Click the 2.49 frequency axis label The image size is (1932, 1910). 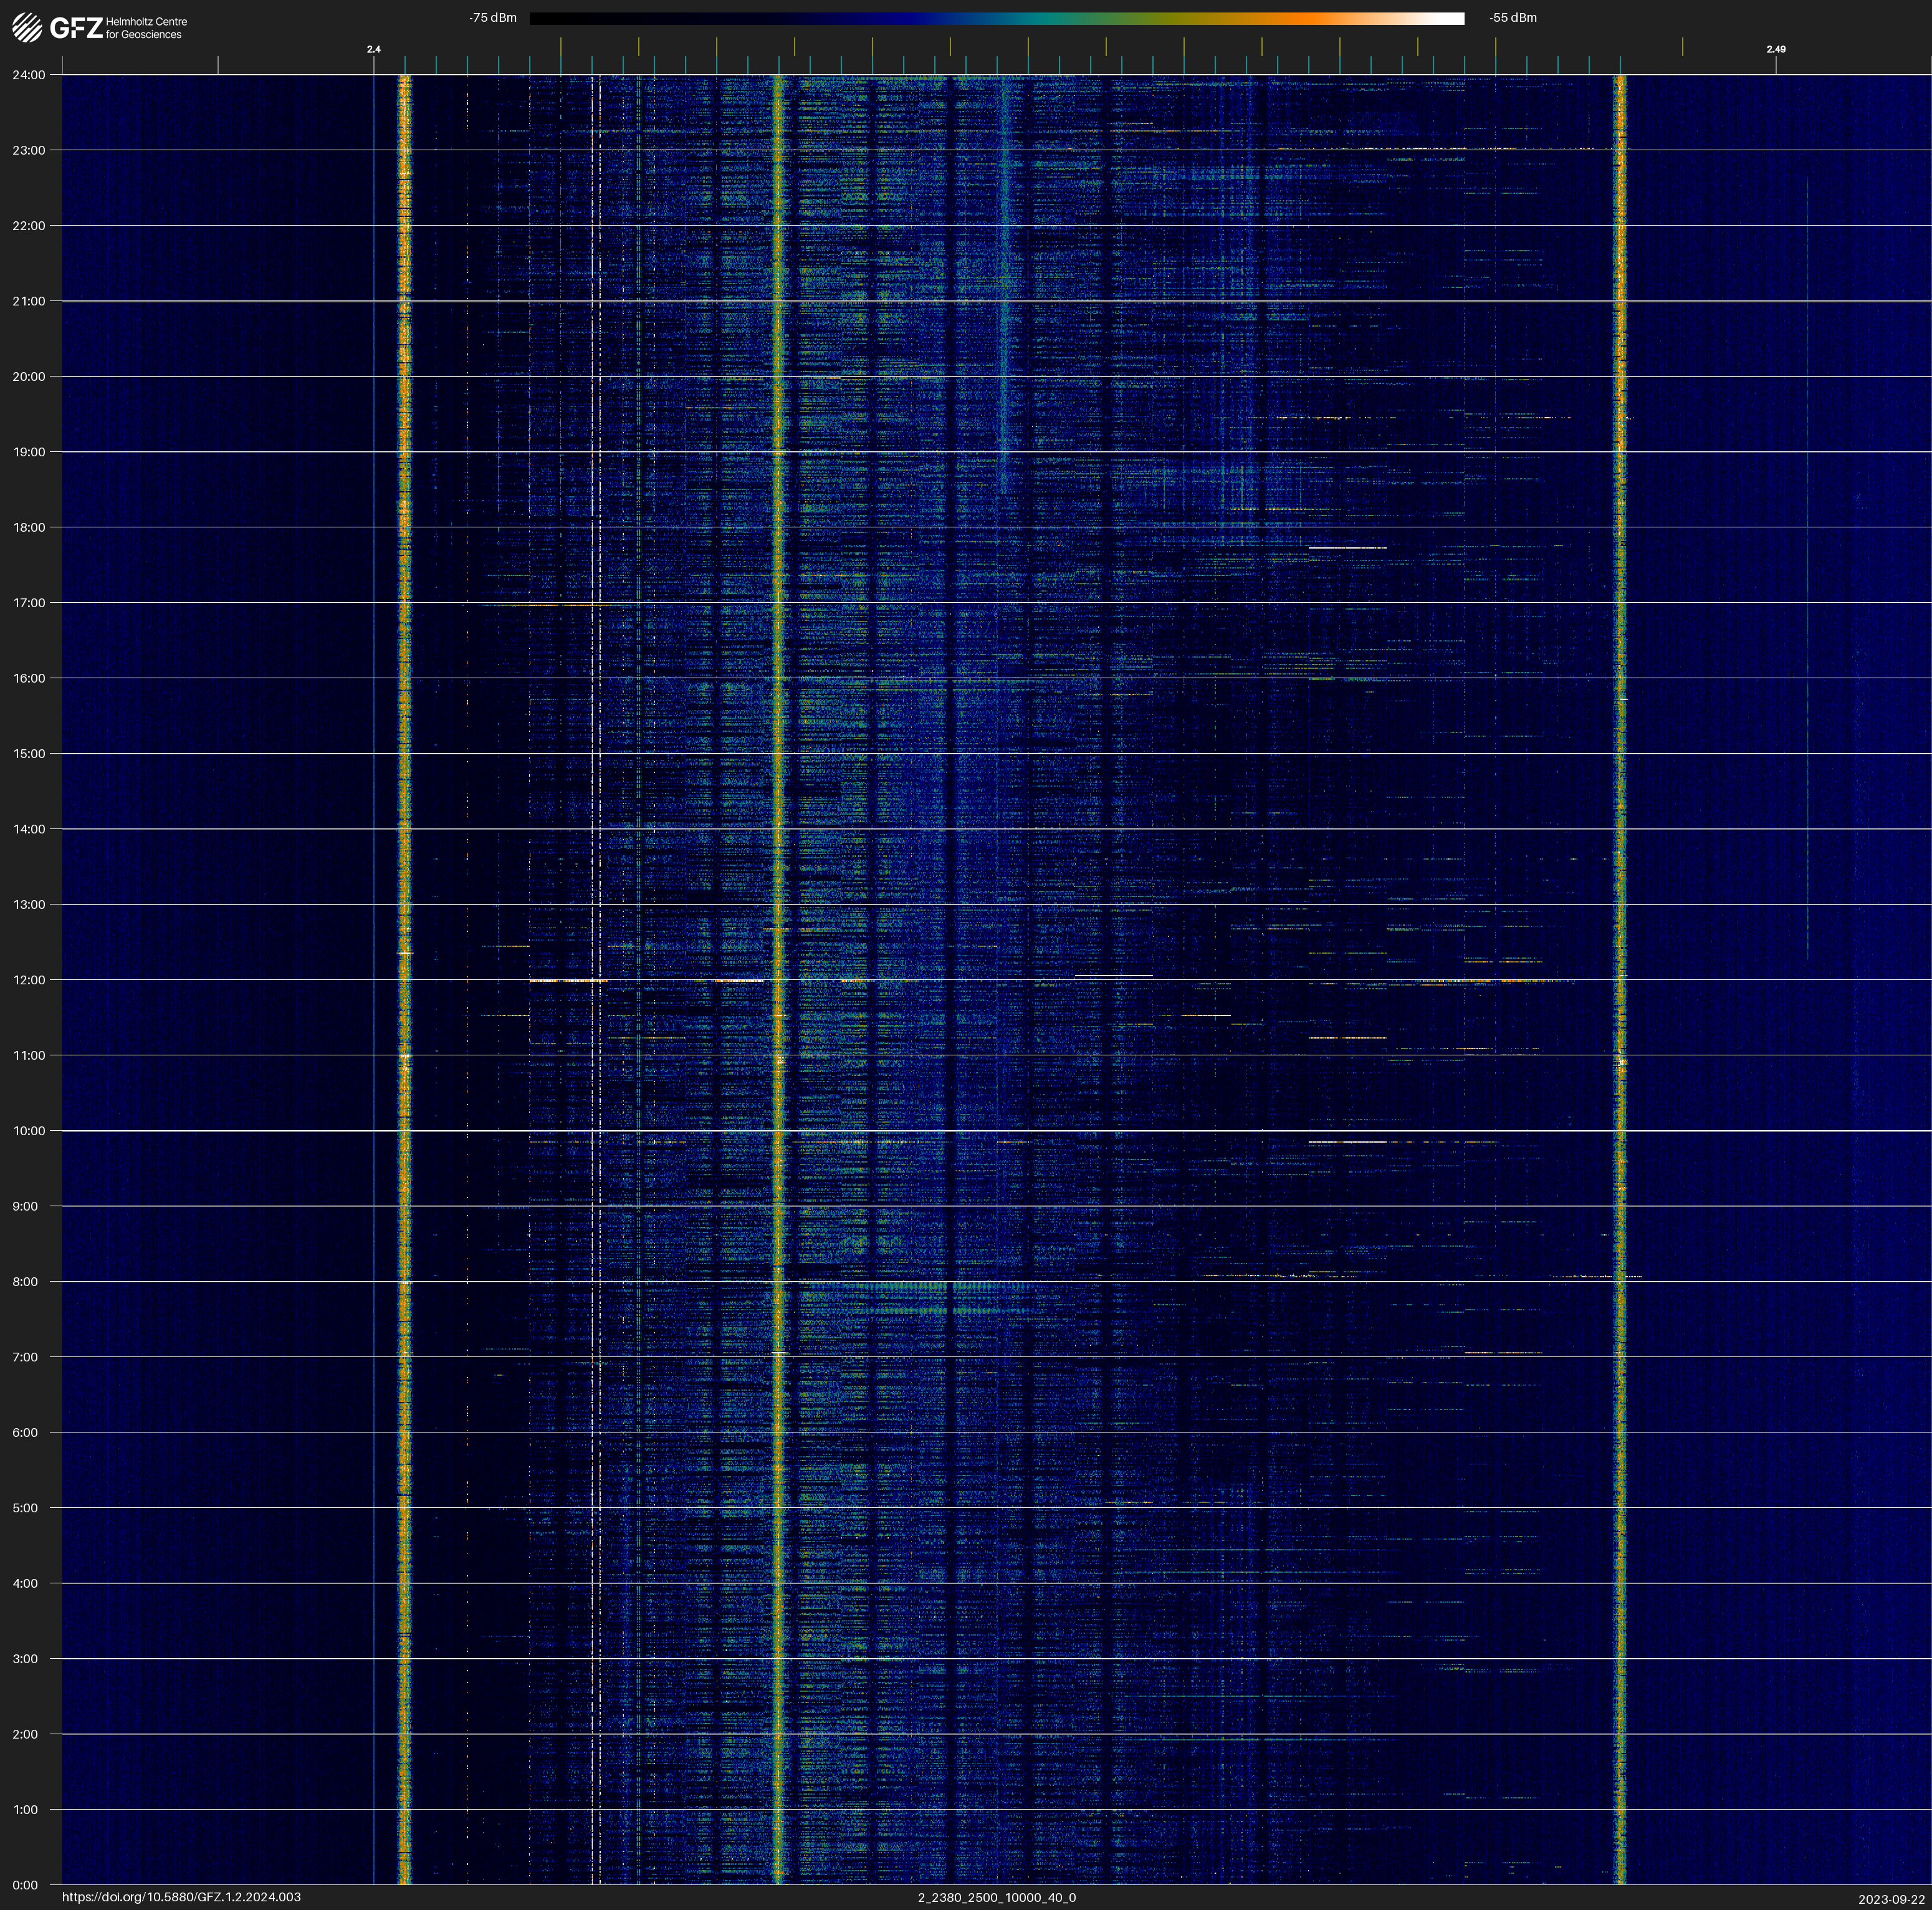pyautogui.click(x=1775, y=49)
